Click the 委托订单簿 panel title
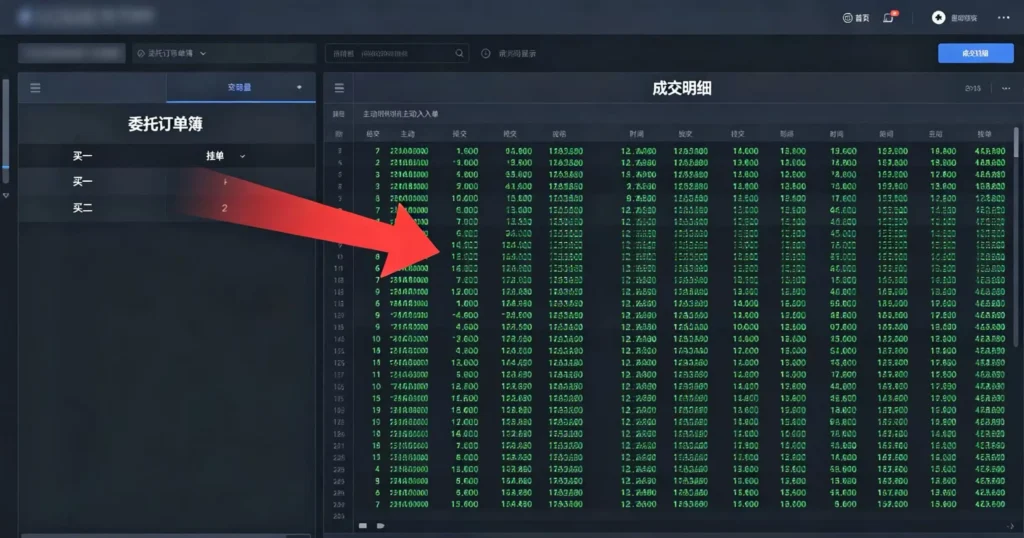1024x538 pixels. [165, 124]
